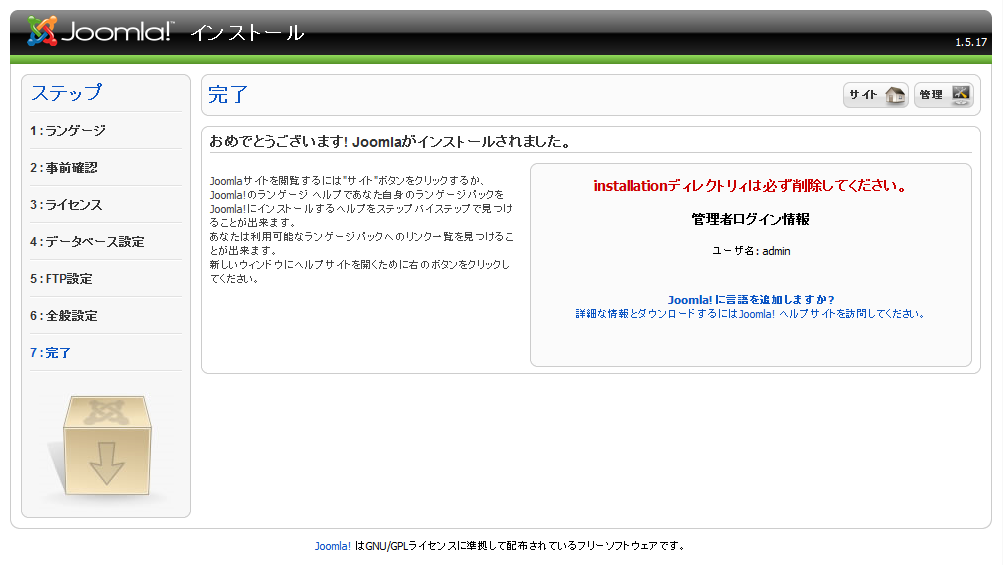Viewport: 1003px width, 565px height.
Task: Select step 4: データベース設定
Action: pyautogui.click(x=87, y=242)
